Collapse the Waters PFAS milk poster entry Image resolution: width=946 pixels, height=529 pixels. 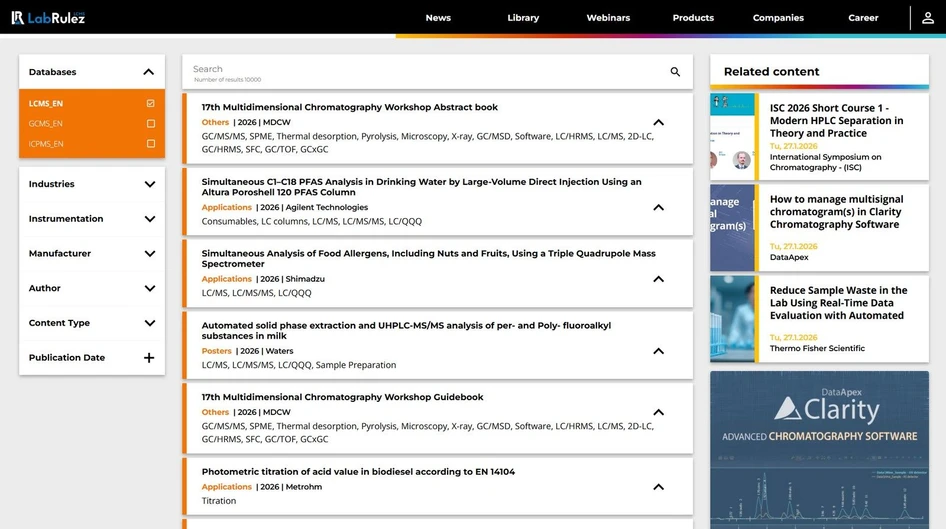tap(658, 351)
